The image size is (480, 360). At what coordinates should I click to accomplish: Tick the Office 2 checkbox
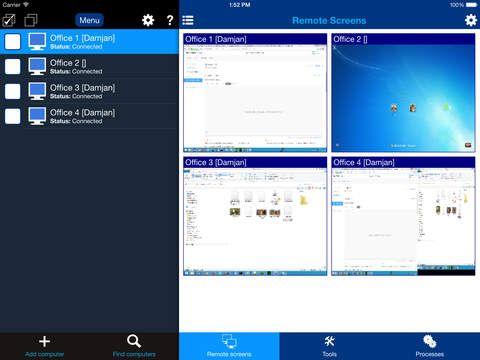pyautogui.click(x=13, y=66)
